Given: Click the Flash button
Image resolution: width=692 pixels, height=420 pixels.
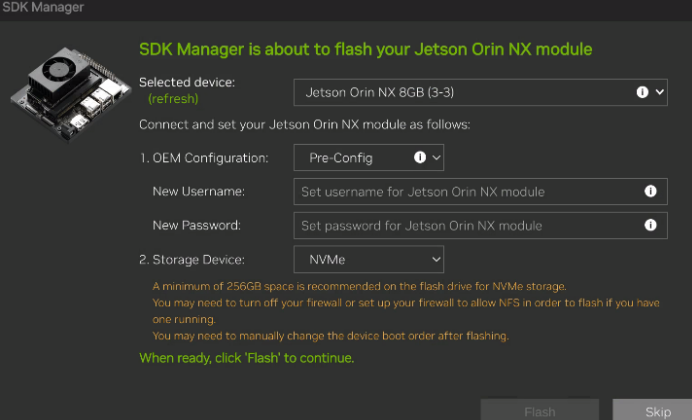Looking at the screenshot, I should [x=540, y=410].
